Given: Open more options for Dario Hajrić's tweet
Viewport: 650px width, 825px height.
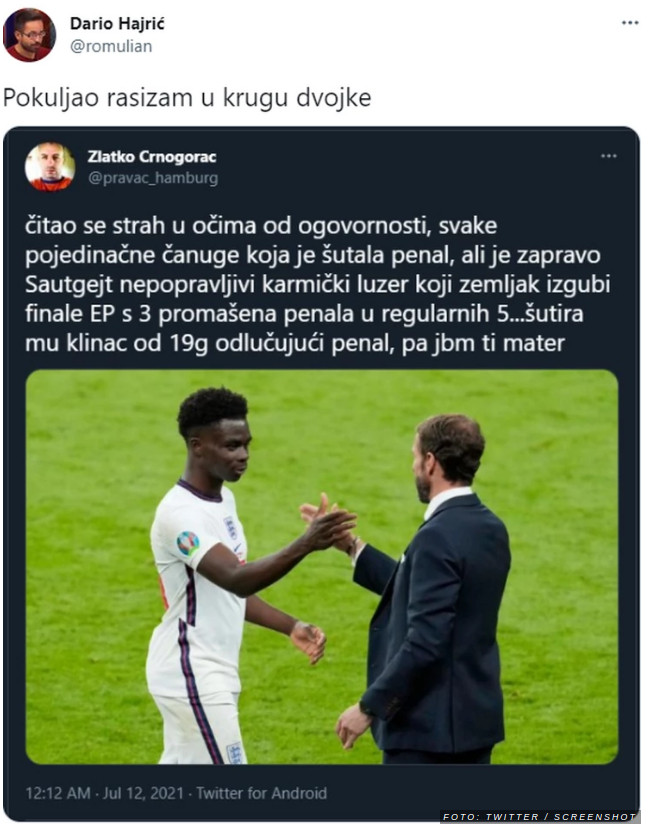Looking at the screenshot, I should tap(629, 23).
